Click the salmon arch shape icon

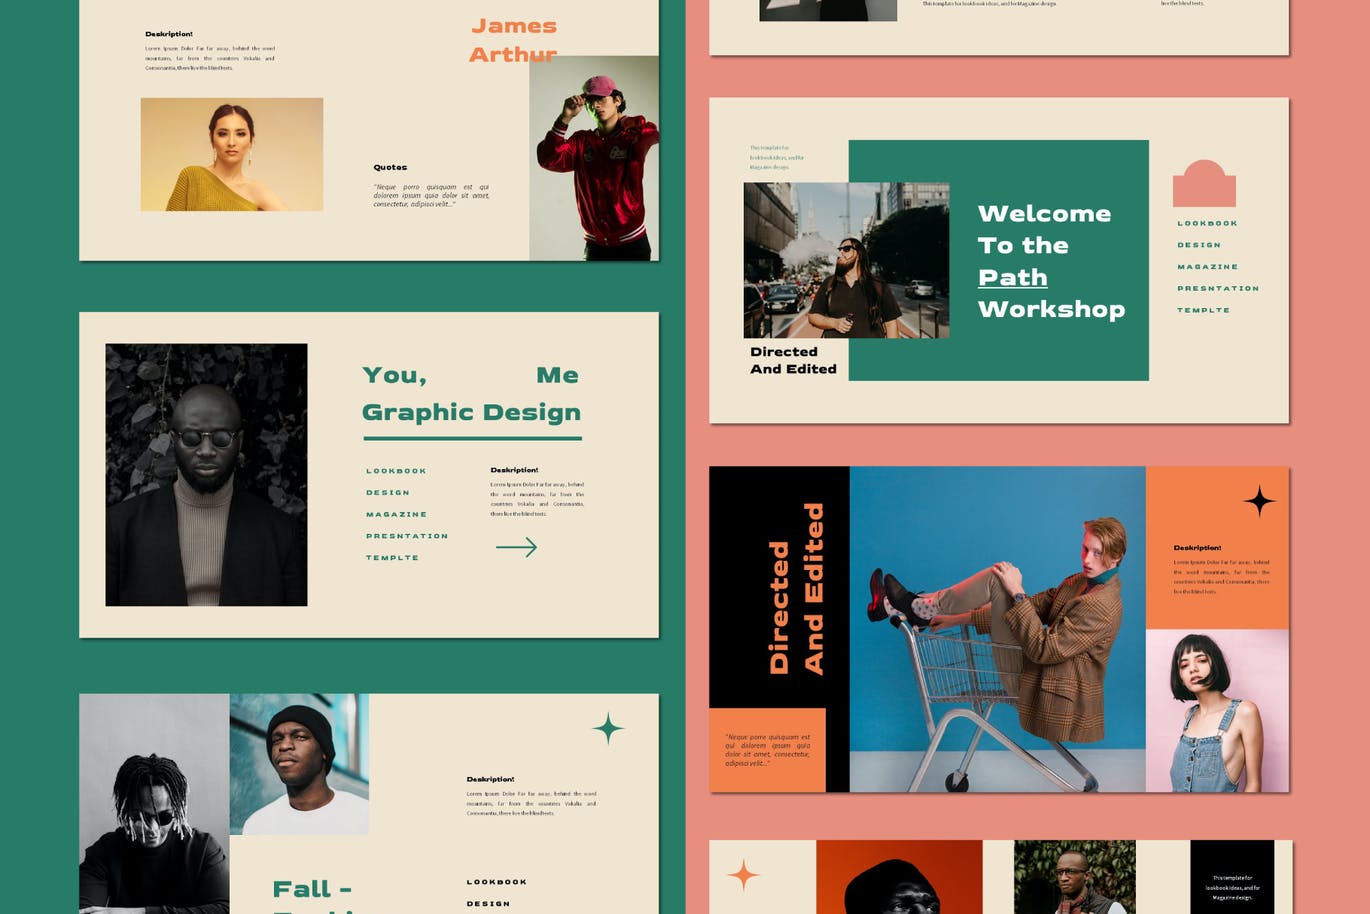tap(1204, 184)
